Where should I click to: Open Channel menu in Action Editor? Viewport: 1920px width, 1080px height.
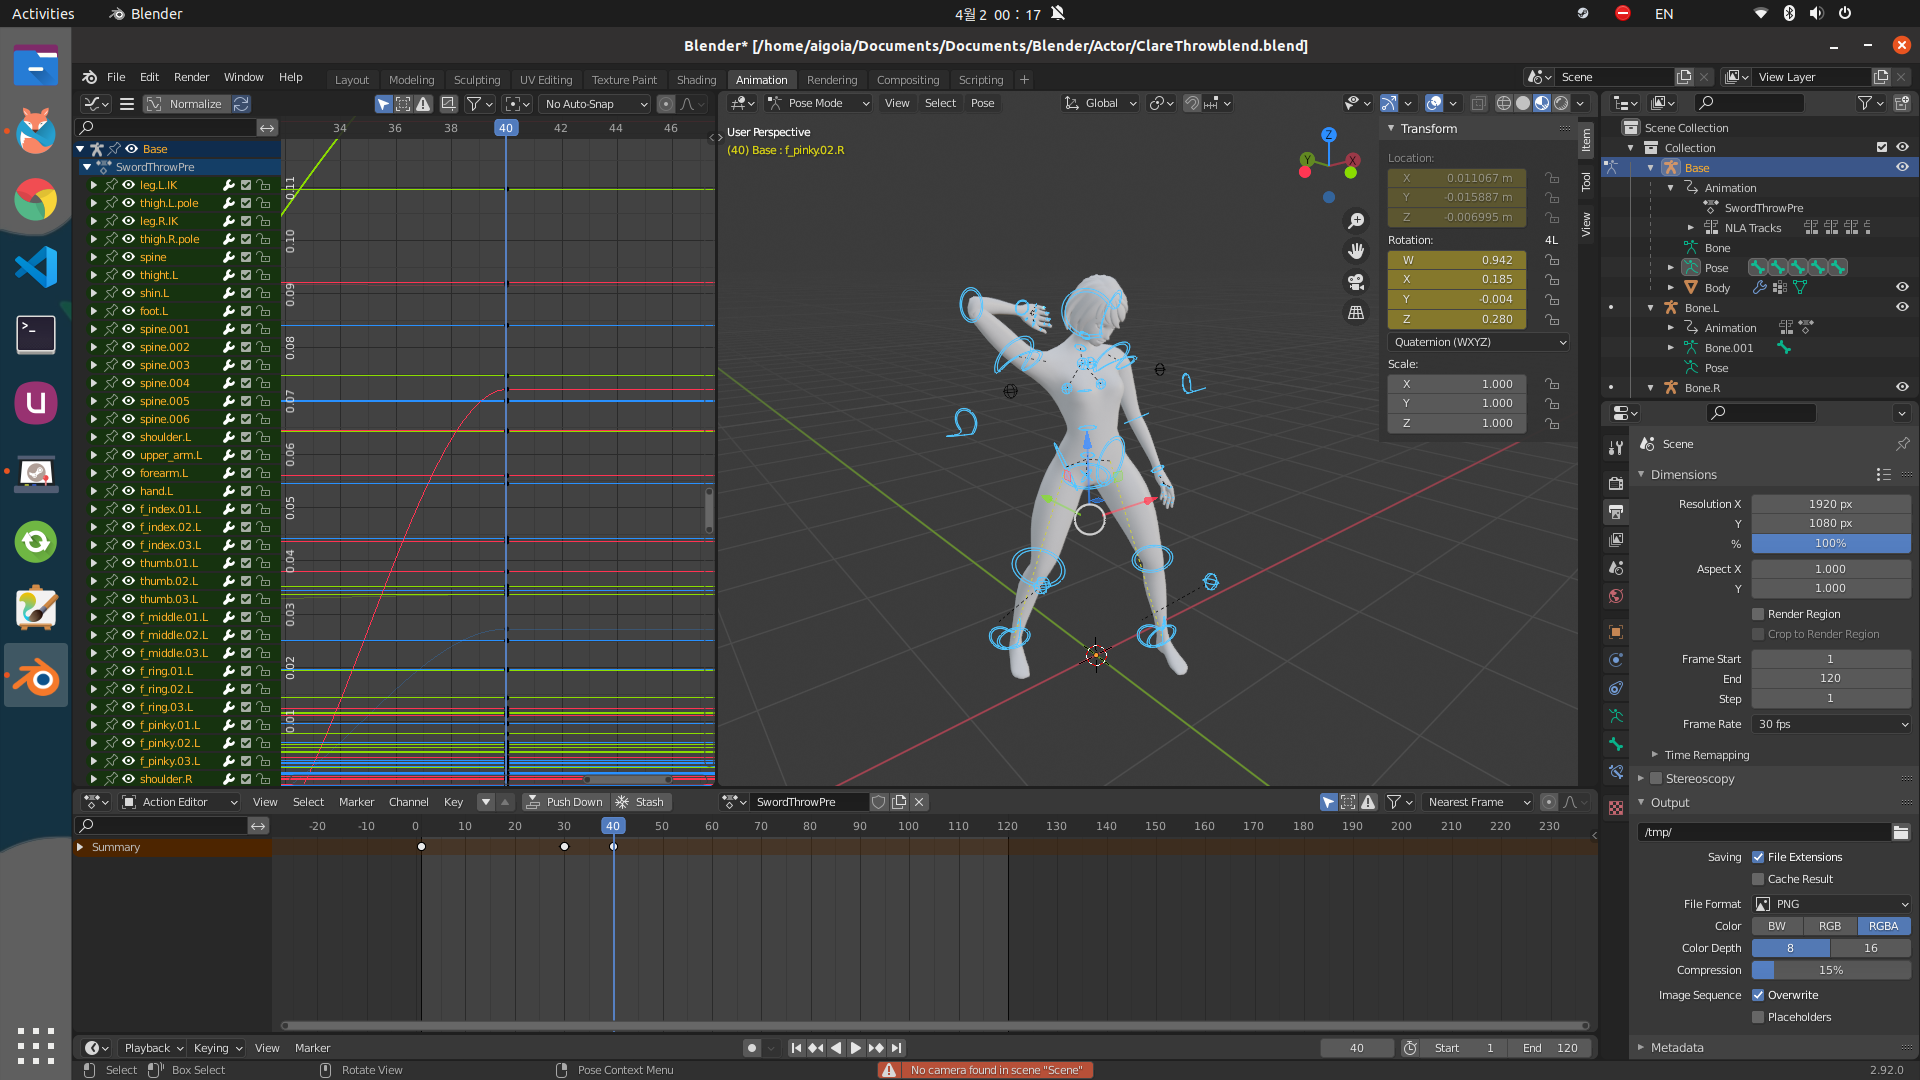pyautogui.click(x=408, y=802)
